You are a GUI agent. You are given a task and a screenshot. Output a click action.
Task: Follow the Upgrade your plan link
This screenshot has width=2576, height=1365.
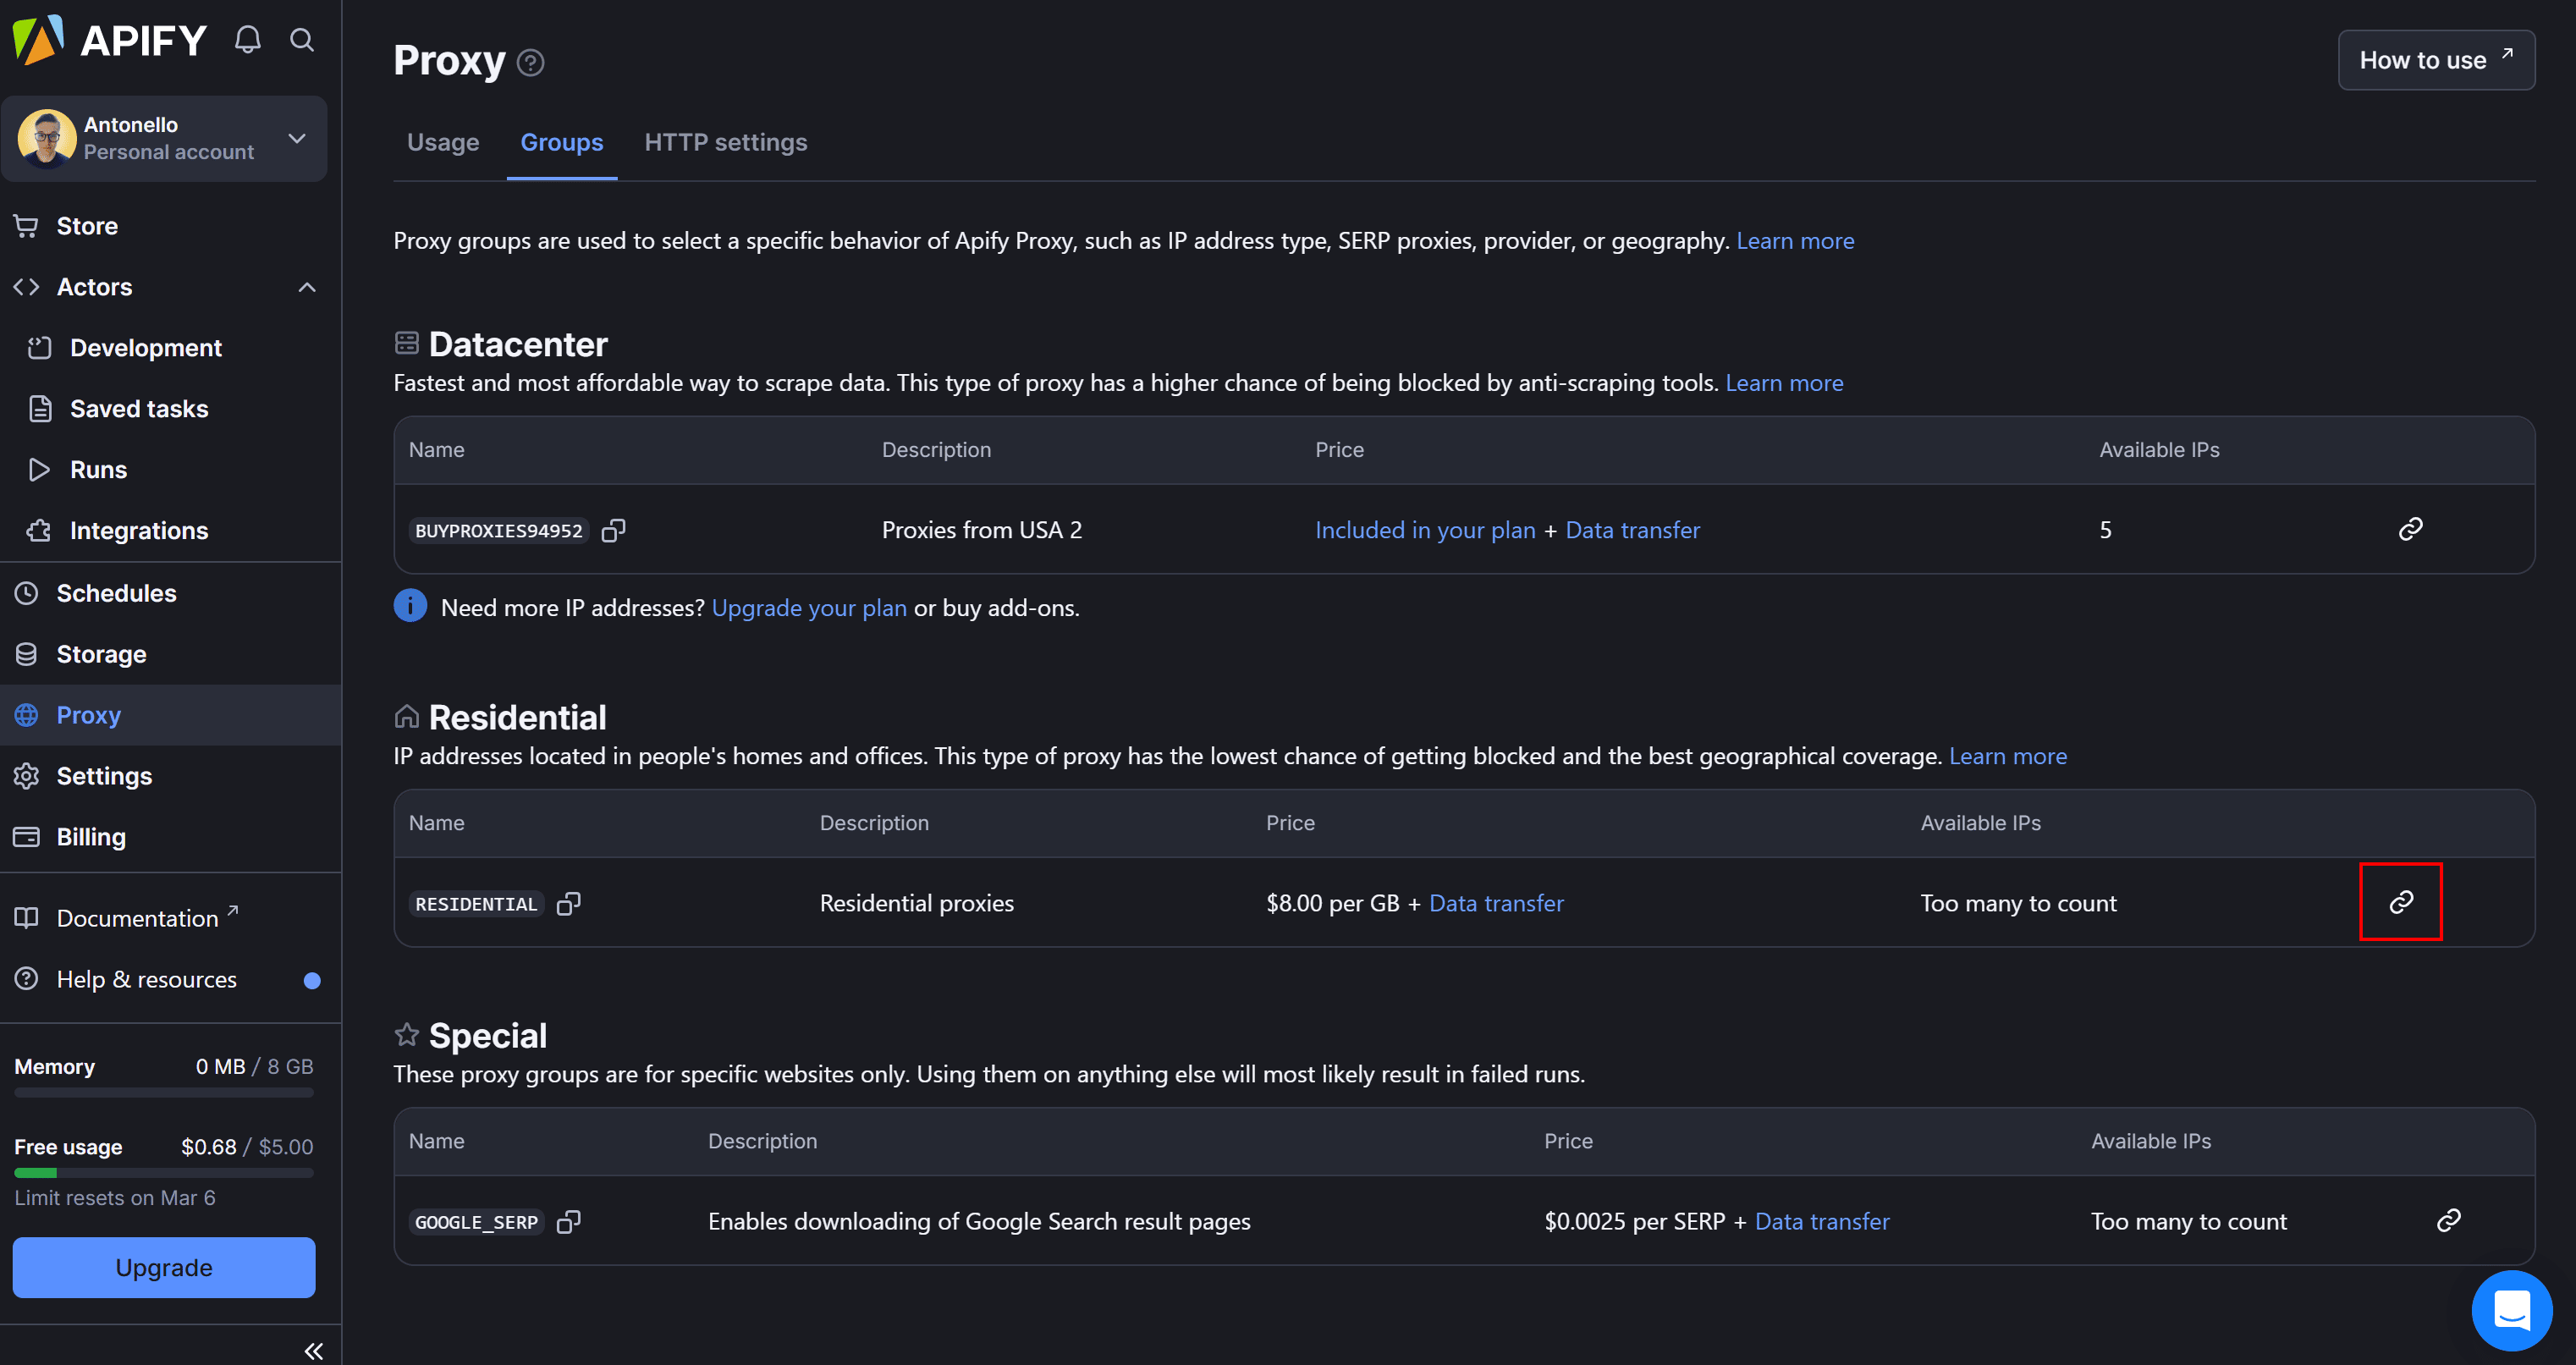[x=808, y=608]
